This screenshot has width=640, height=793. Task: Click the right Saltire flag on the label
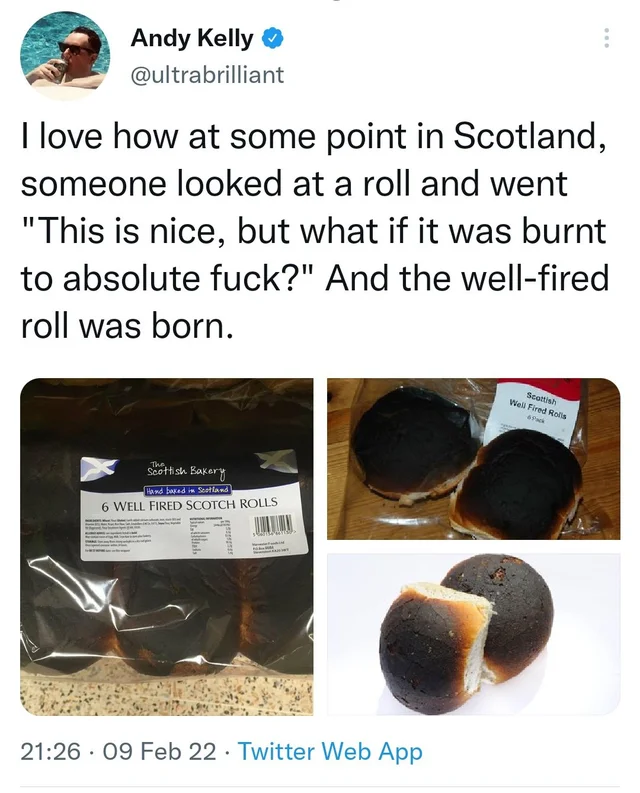[278, 462]
